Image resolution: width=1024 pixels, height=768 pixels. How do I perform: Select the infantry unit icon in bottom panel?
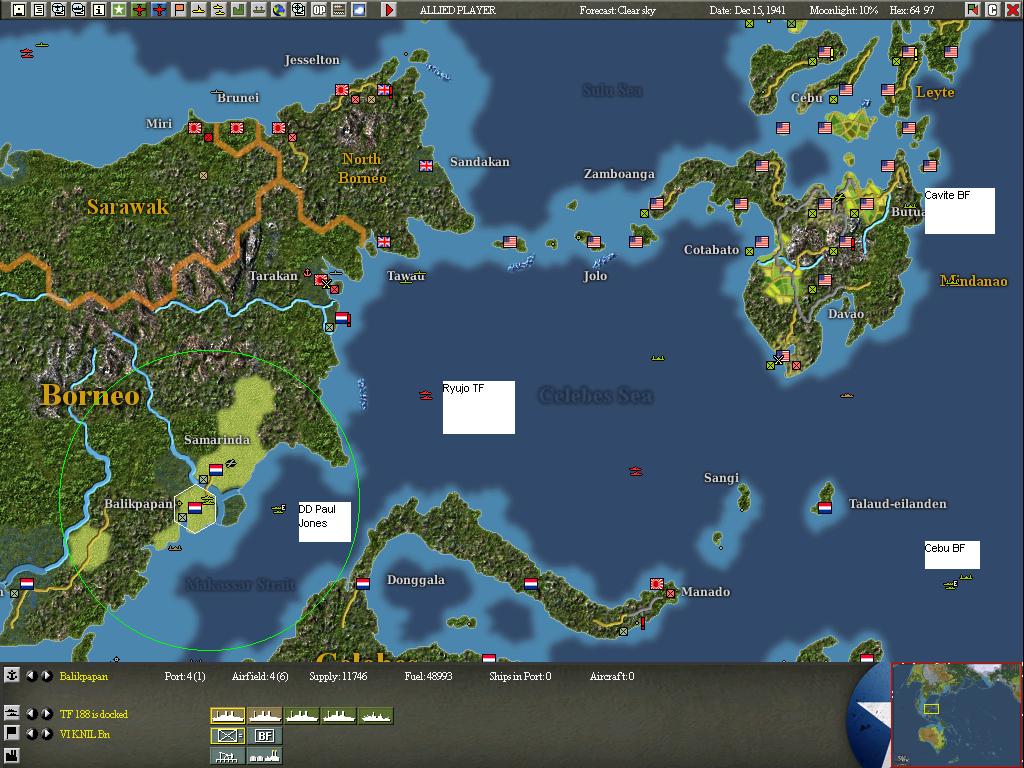point(227,736)
